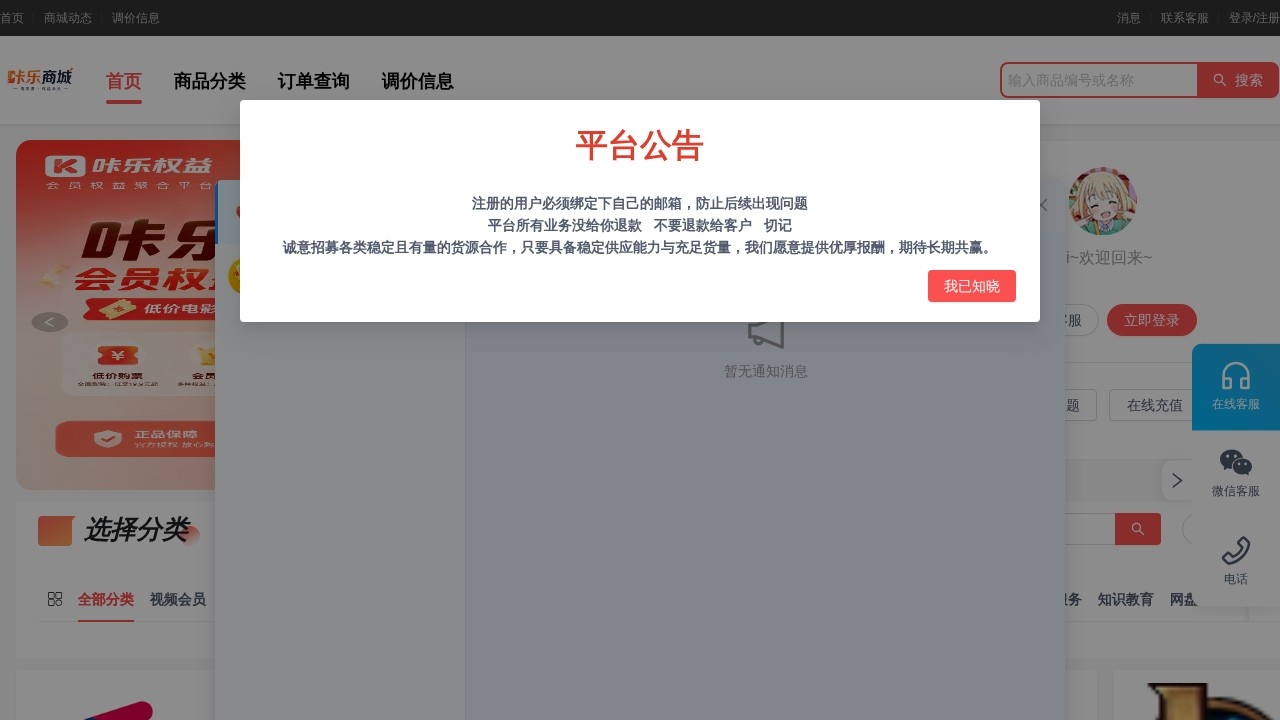Show previous banner slide arrow
Screen dimensions: 1280x720
click(49, 322)
